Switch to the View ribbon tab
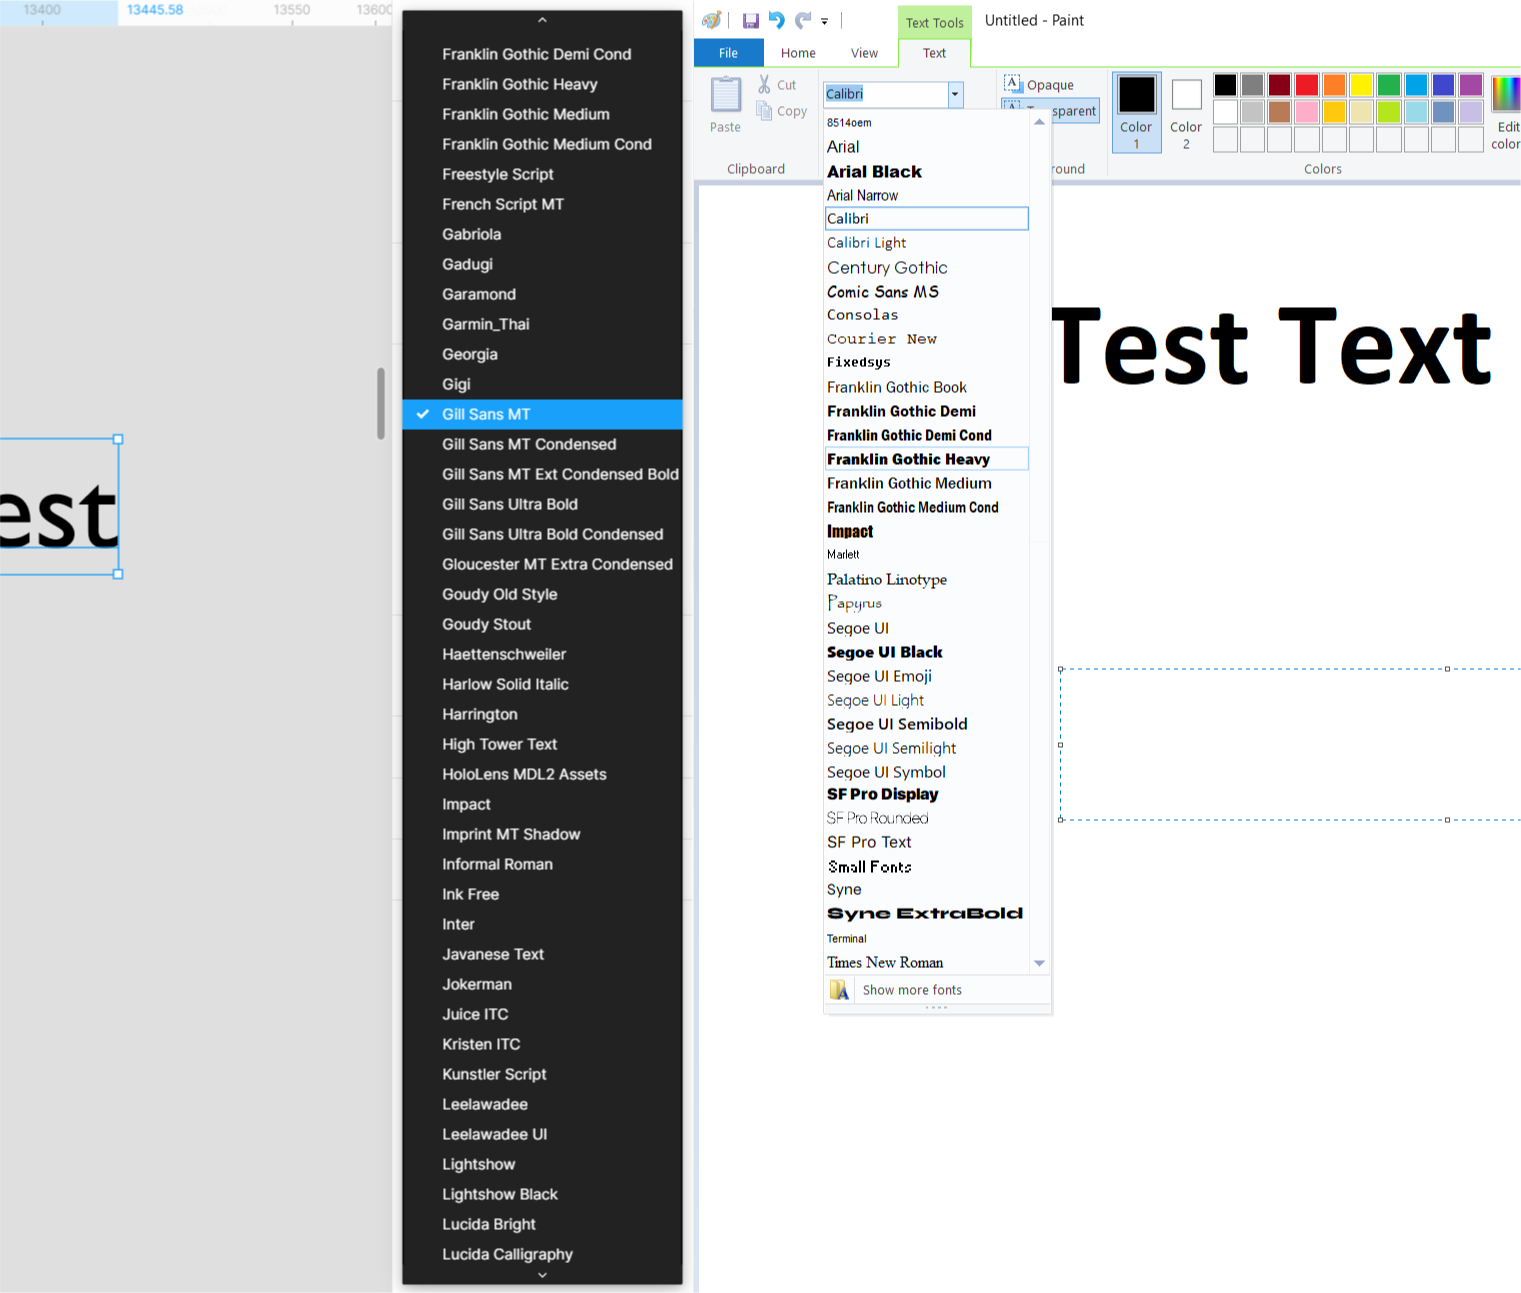Image resolution: width=1521 pixels, height=1293 pixels. (x=864, y=53)
